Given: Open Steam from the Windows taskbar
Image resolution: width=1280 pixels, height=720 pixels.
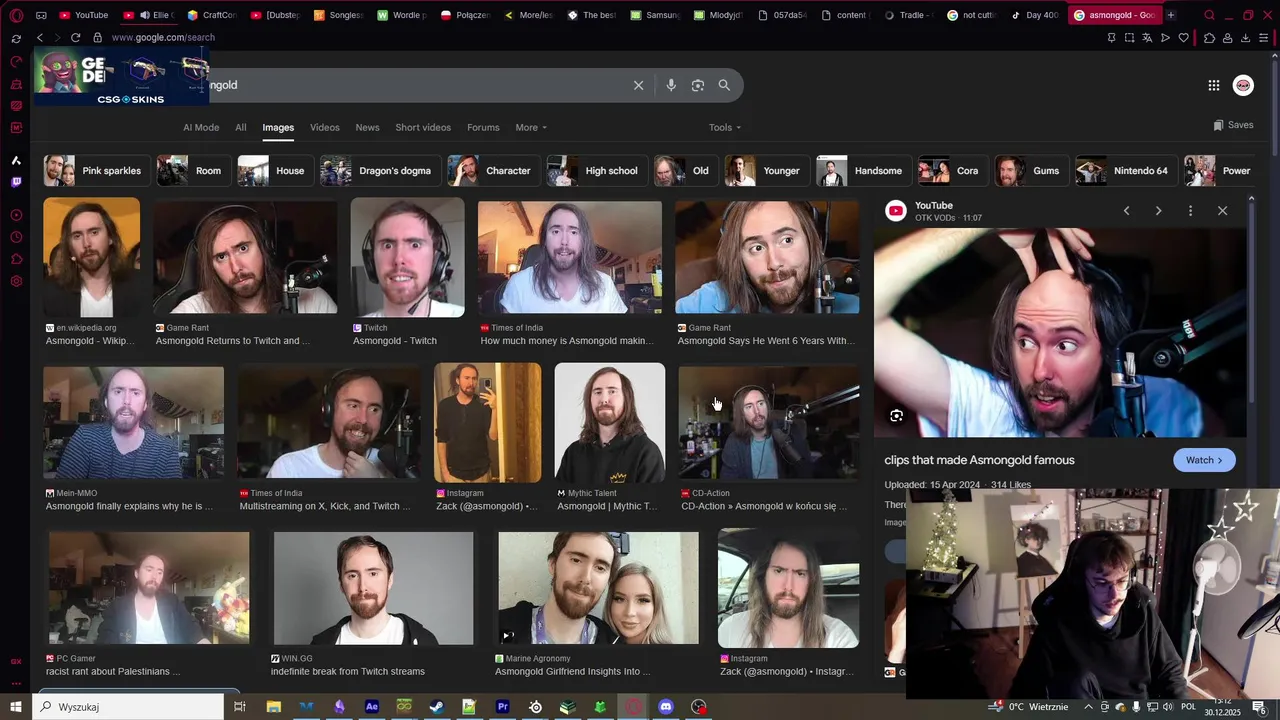Looking at the screenshot, I should pos(437,707).
